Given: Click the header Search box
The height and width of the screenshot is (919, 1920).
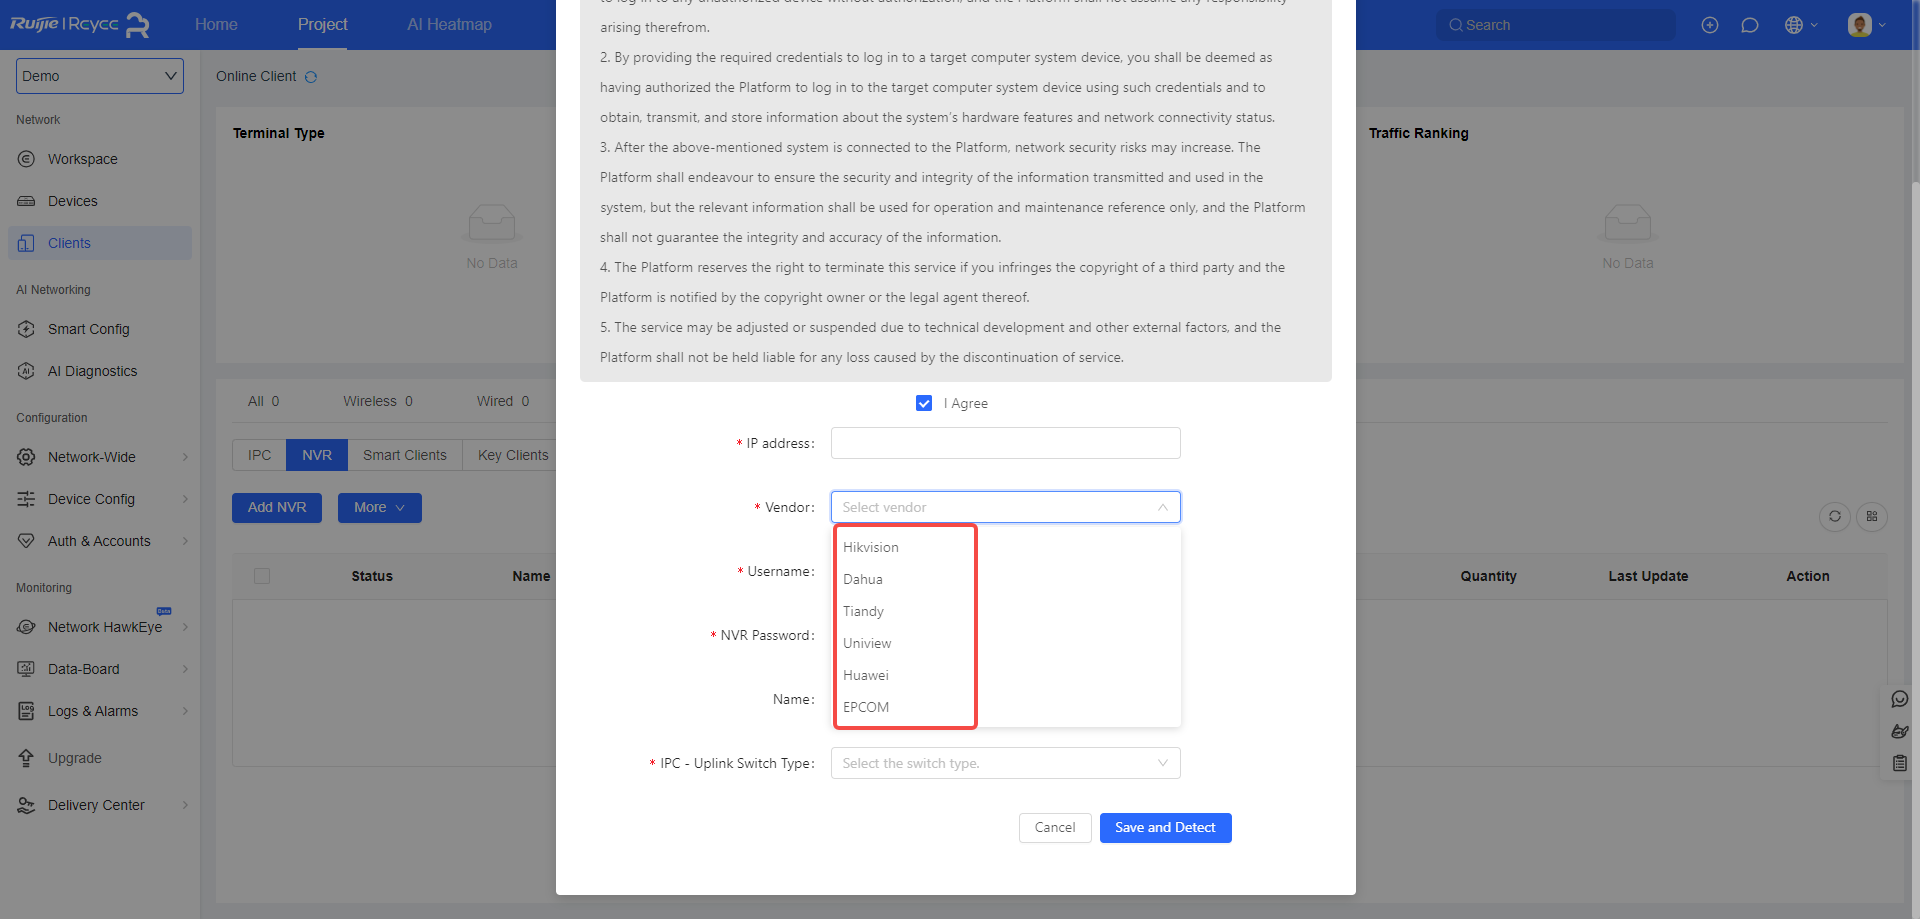Looking at the screenshot, I should (1556, 25).
